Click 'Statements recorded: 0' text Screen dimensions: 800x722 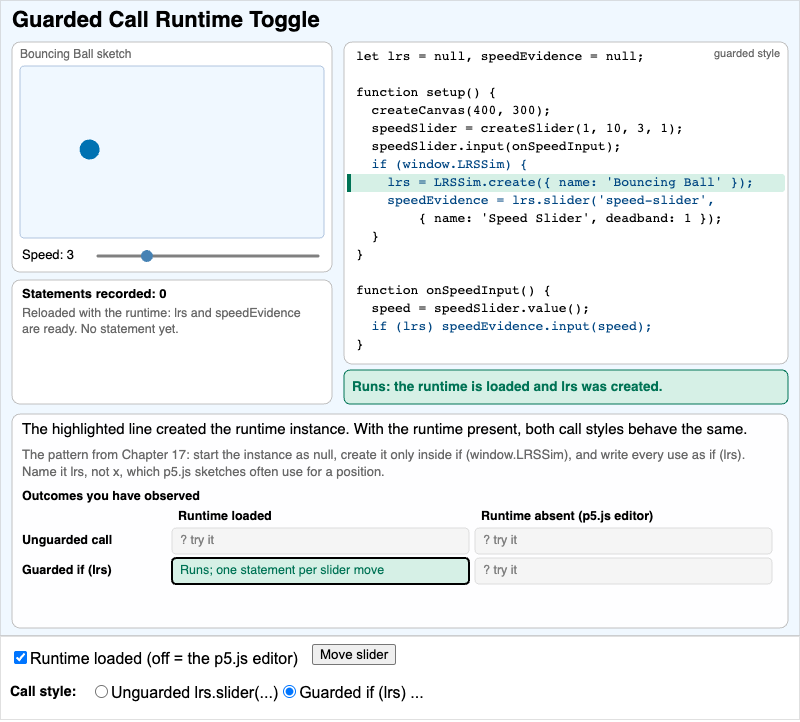click(94, 294)
